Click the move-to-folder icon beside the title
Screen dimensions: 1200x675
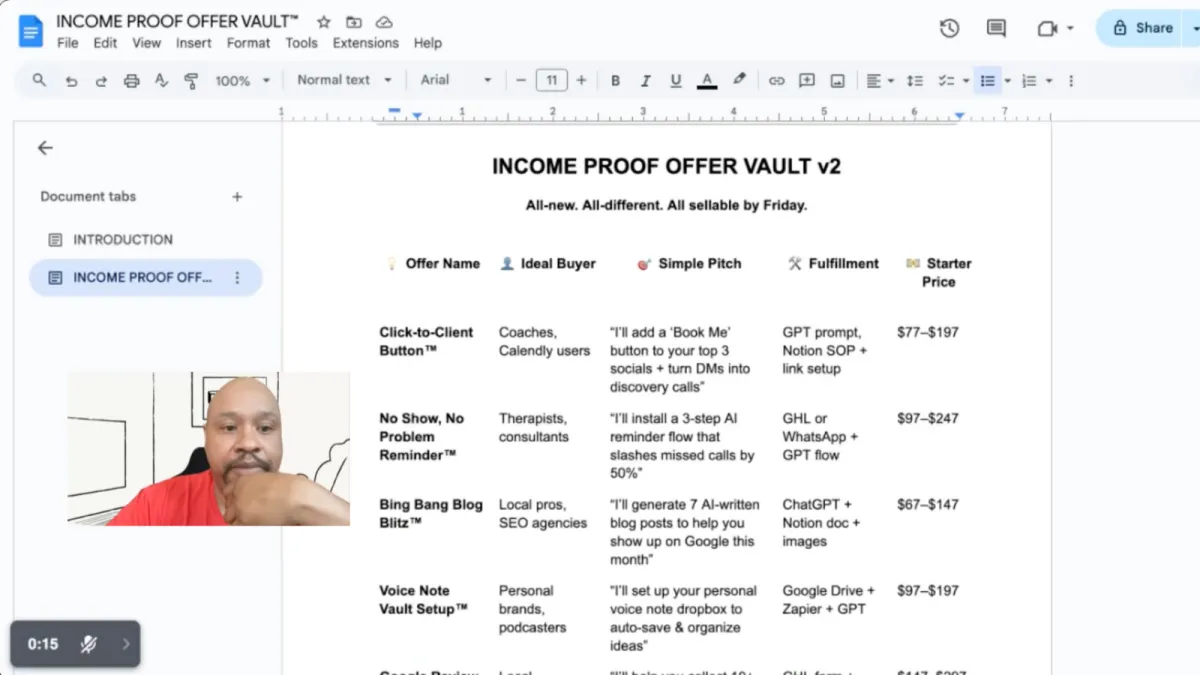coord(354,22)
